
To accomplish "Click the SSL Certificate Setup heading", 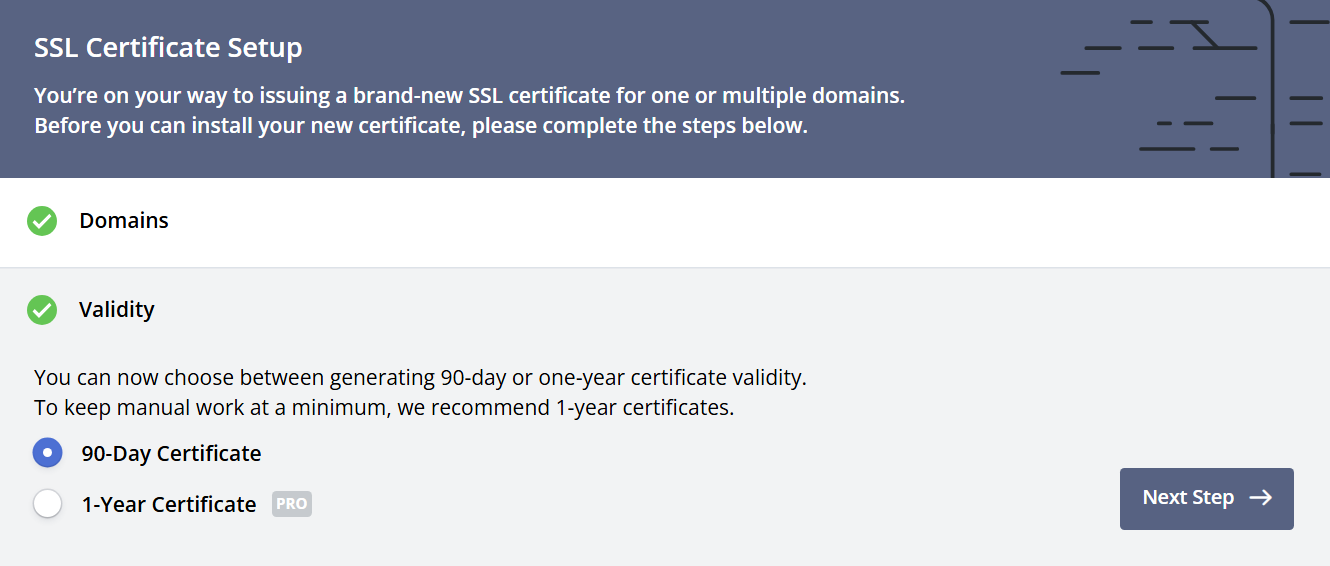I will 168,47.
